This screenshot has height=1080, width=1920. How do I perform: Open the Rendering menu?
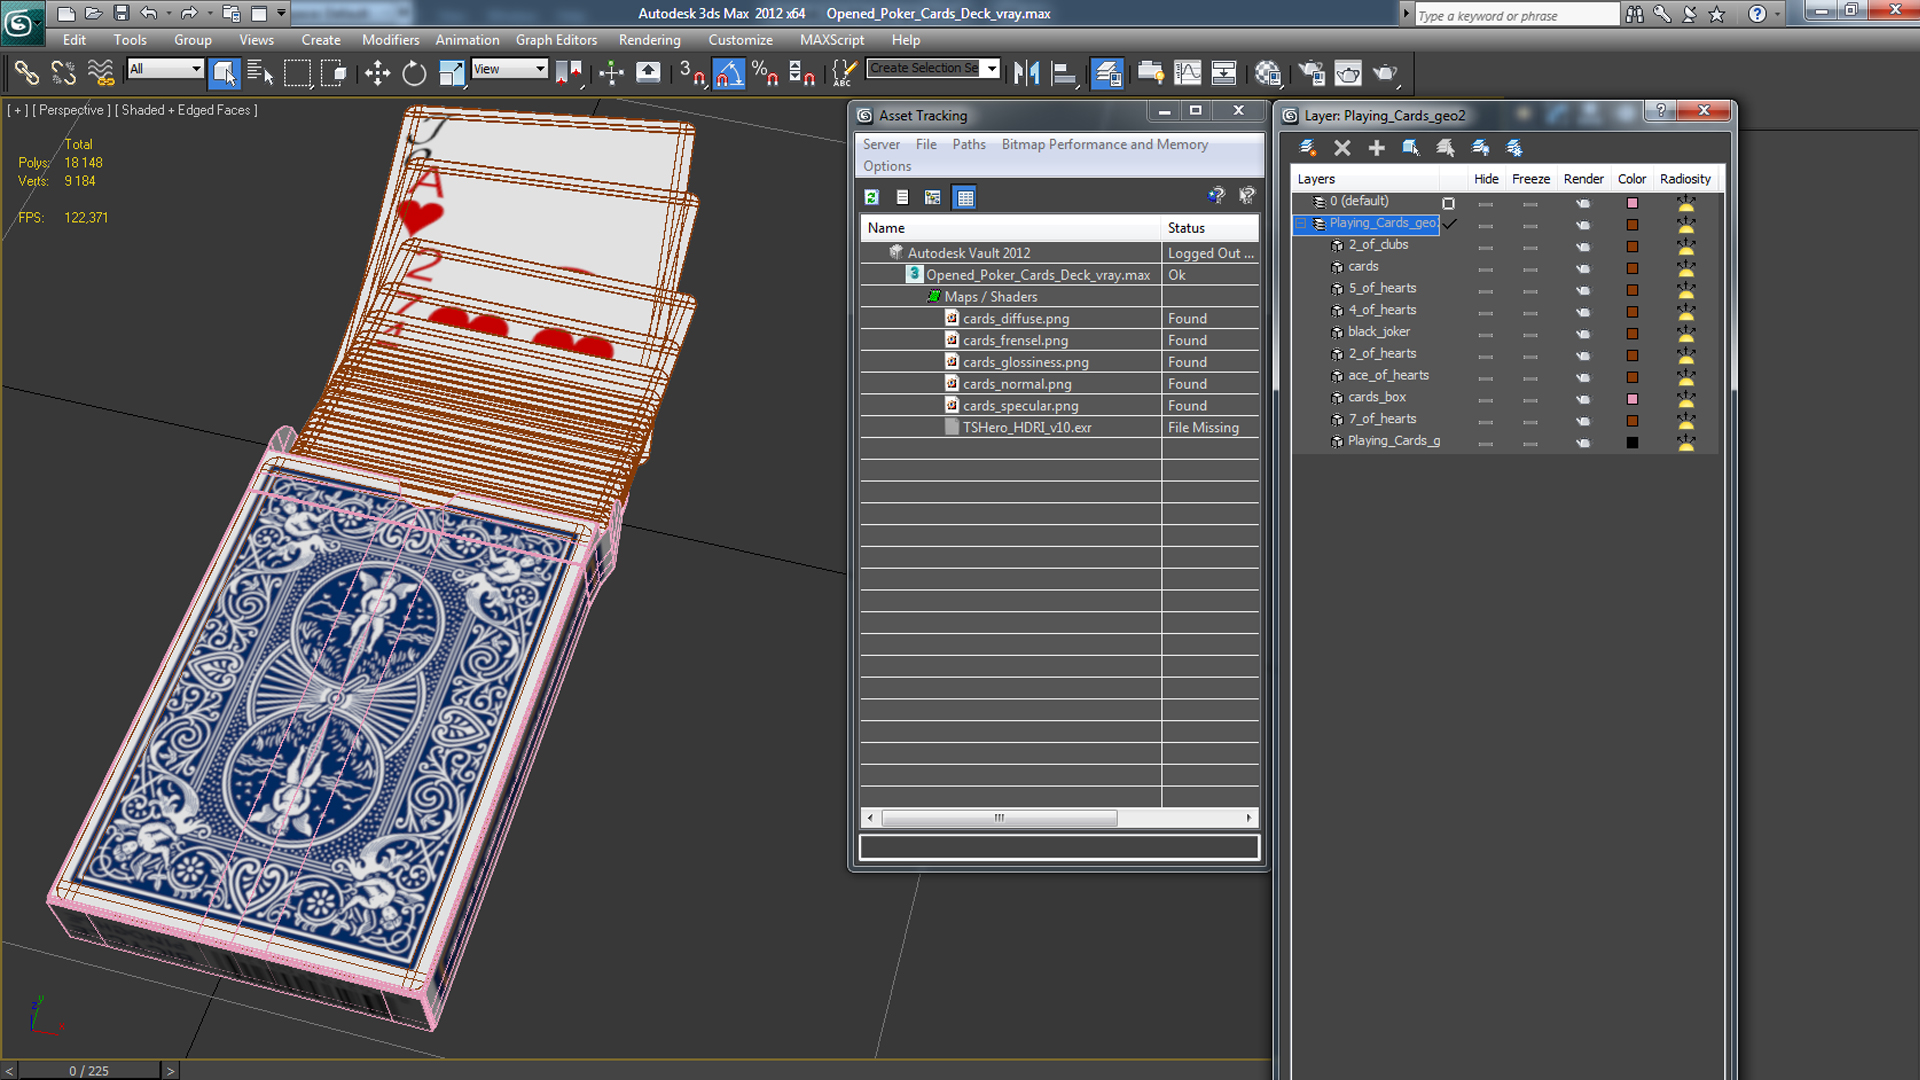pyautogui.click(x=649, y=40)
